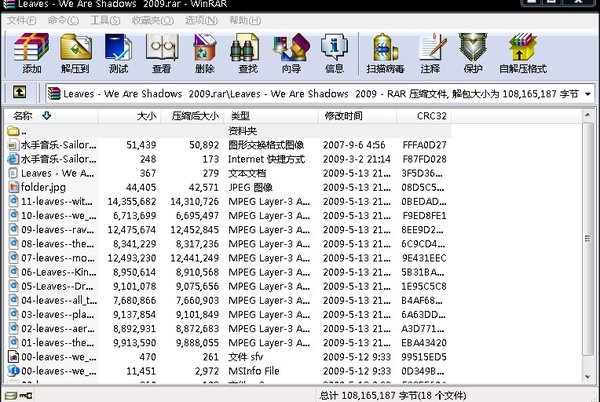Image resolution: width=600 pixels, height=402 pixels.
Task: Click the 信息 (Info) toolbar icon
Action: [x=334, y=47]
